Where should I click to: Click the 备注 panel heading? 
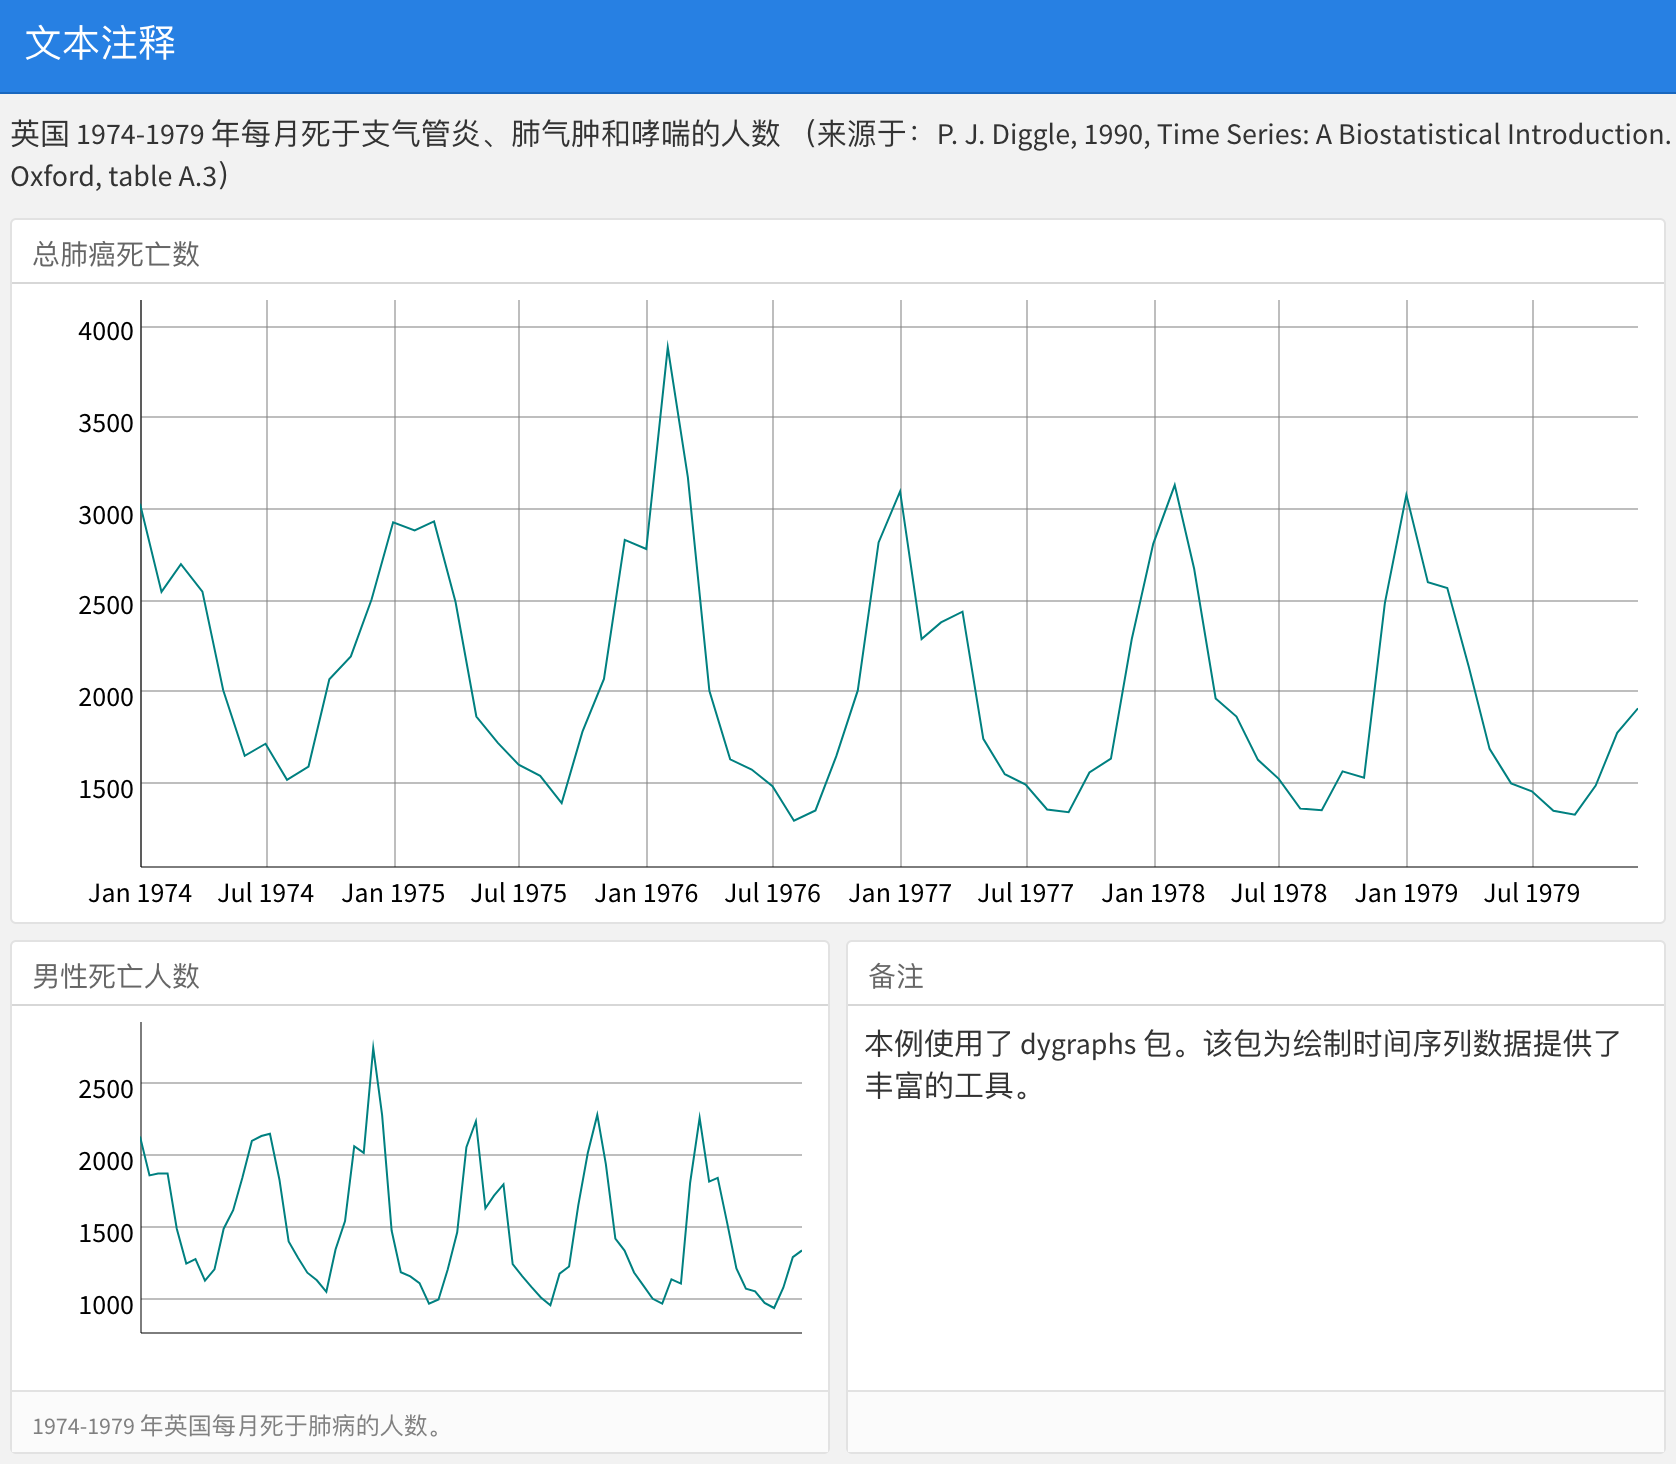(x=896, y=976)
